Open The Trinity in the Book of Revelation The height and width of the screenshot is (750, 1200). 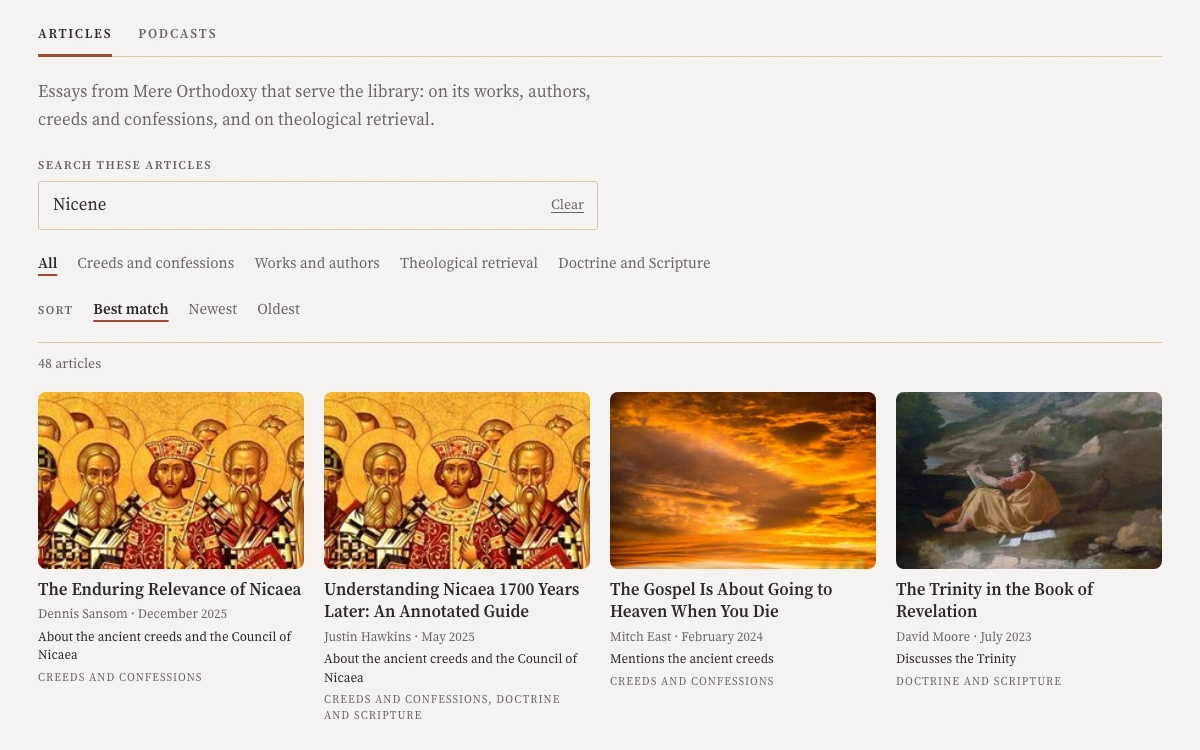[995, 600]
